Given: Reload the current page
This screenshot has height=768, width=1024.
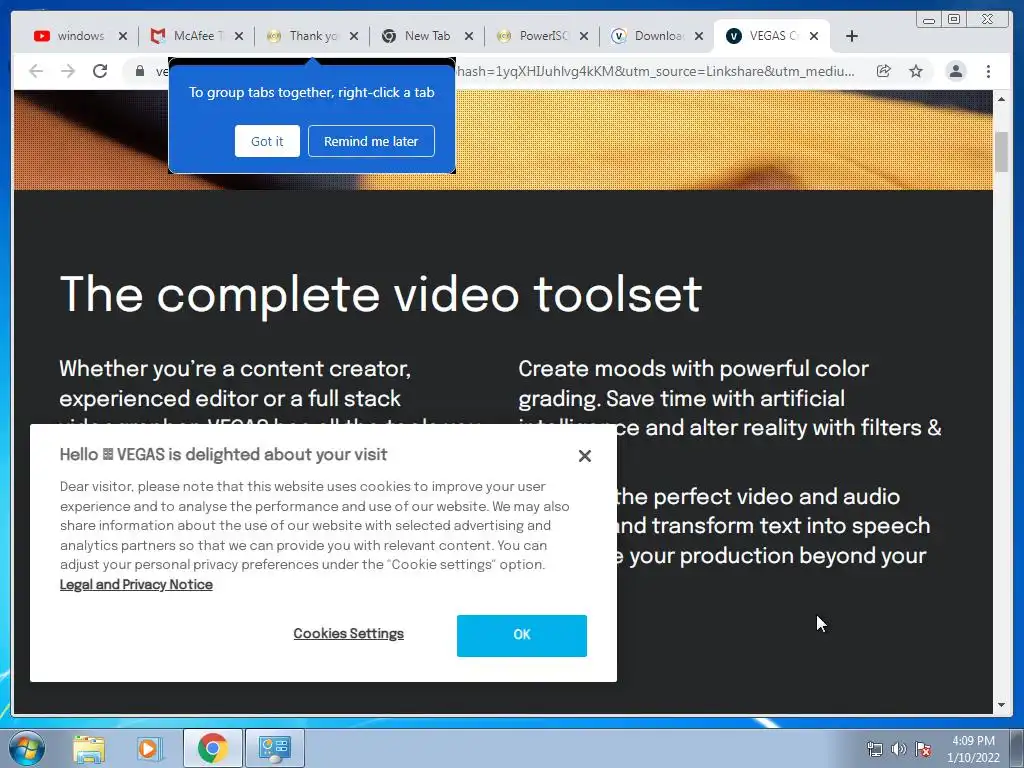Looking at the screenshot, I should (x=100, y=71).
